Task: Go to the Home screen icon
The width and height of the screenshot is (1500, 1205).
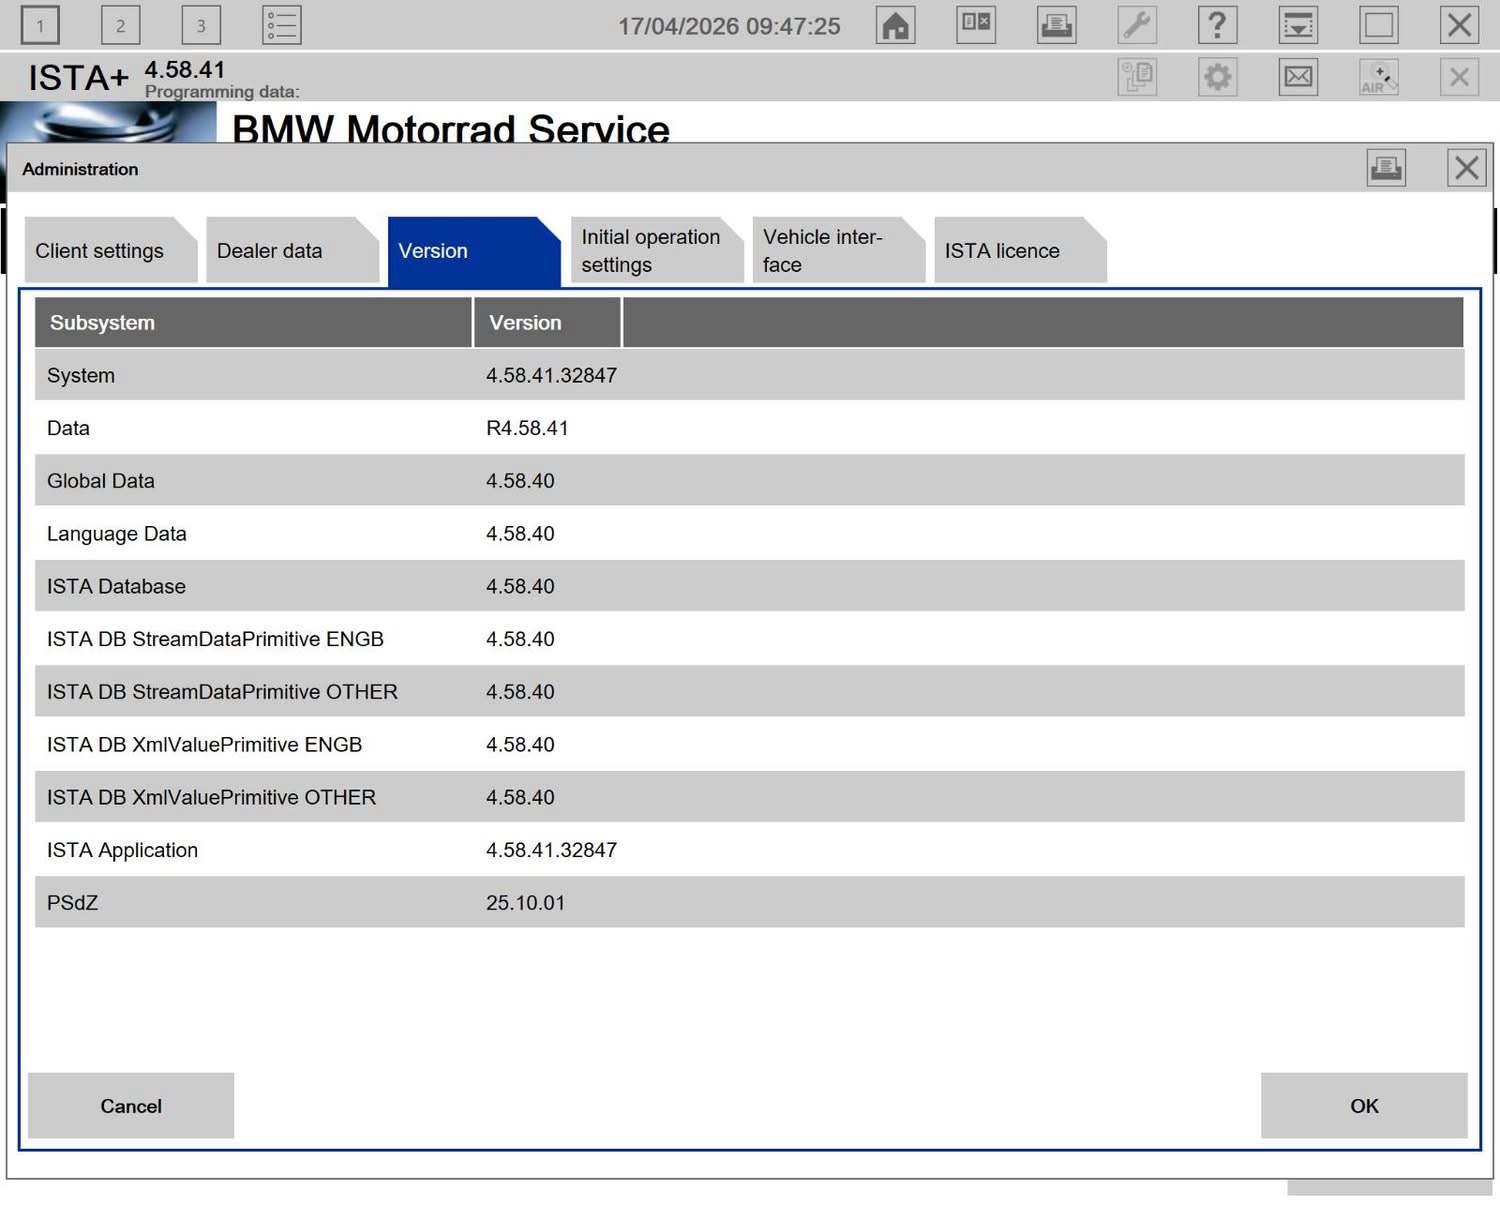Action: tap(895, 25)
